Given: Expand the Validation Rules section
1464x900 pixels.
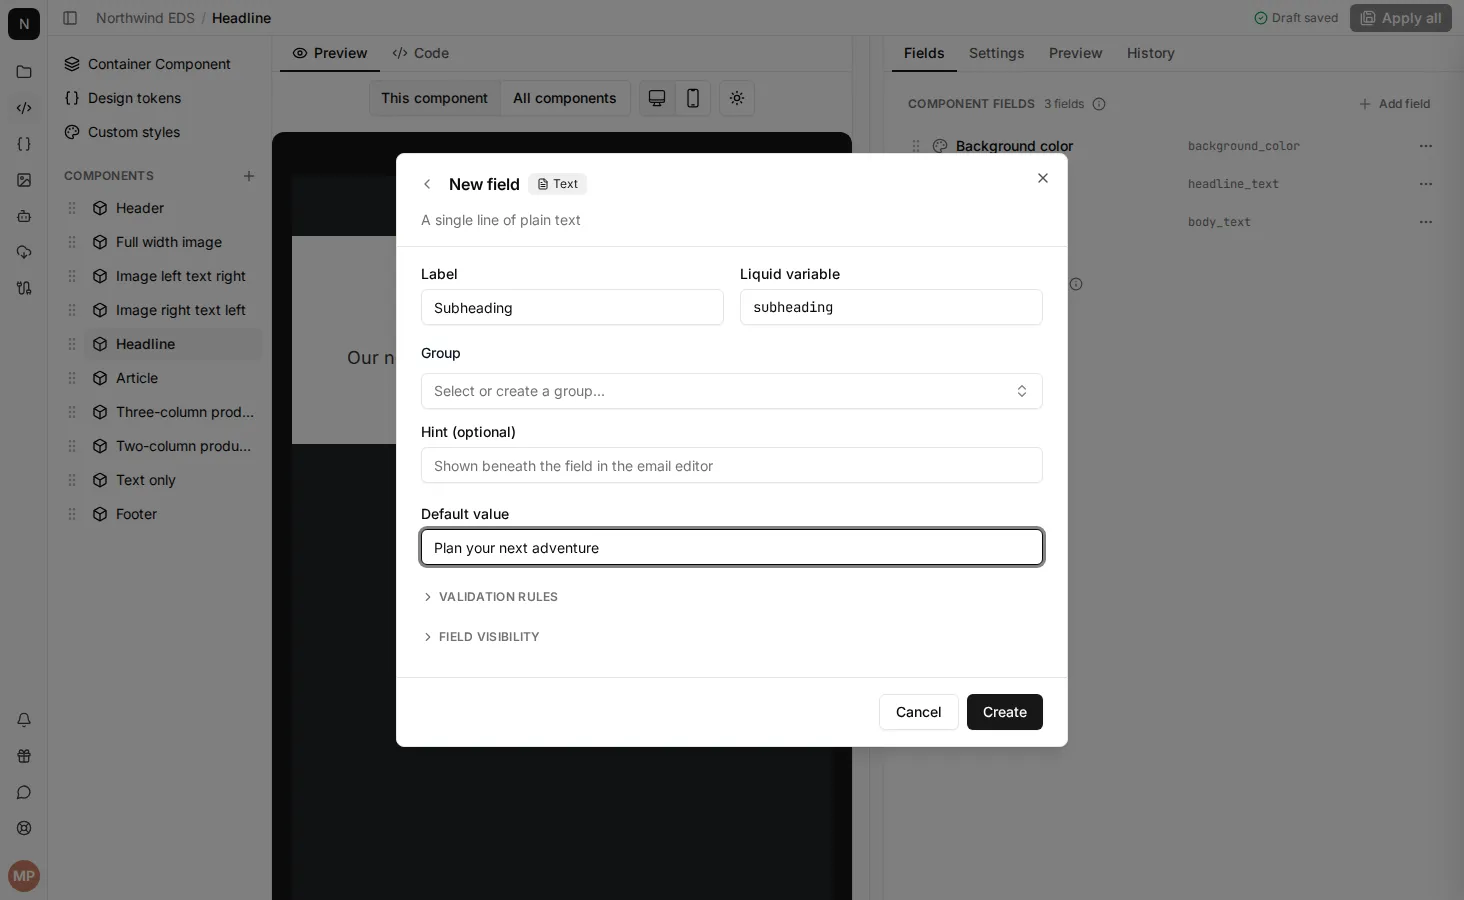Looking at the screenshot, I should (490, 597).
